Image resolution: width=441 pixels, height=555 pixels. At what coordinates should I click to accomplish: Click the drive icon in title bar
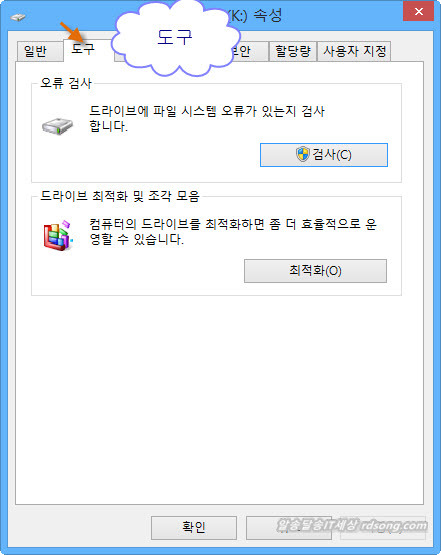[18, 17]
